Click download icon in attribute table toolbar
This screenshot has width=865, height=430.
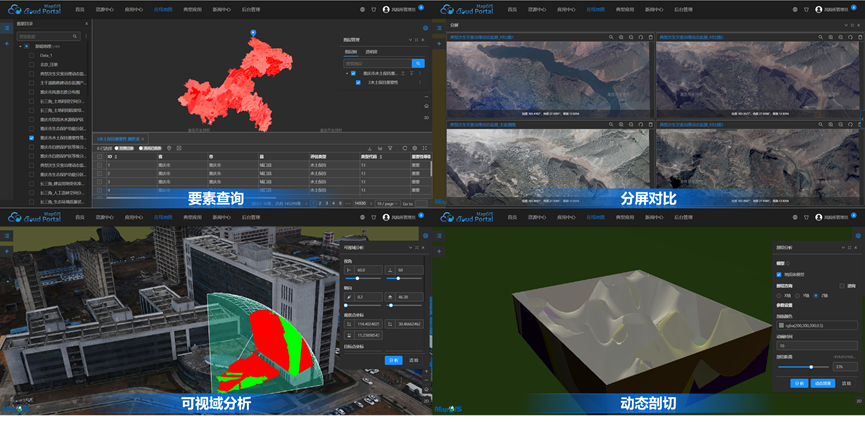click(369, 148)
